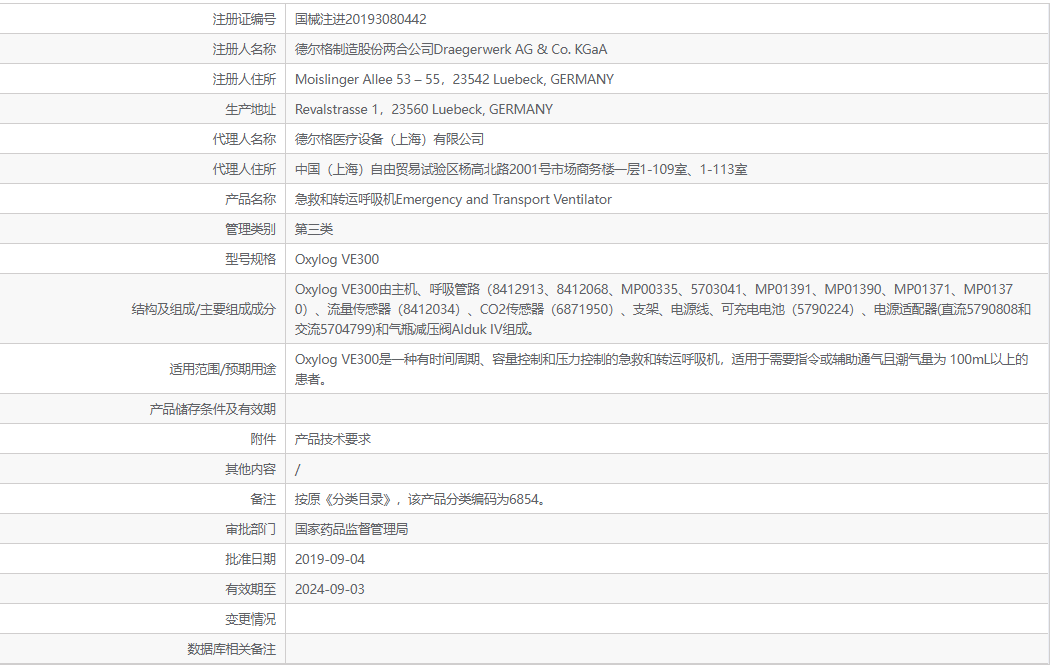Image resolution: width=1050 pixels, height=665 pixels.
Task: Click the label 产品储存条件及有效期
Action: pyautogui.click(x=212, y=410)
